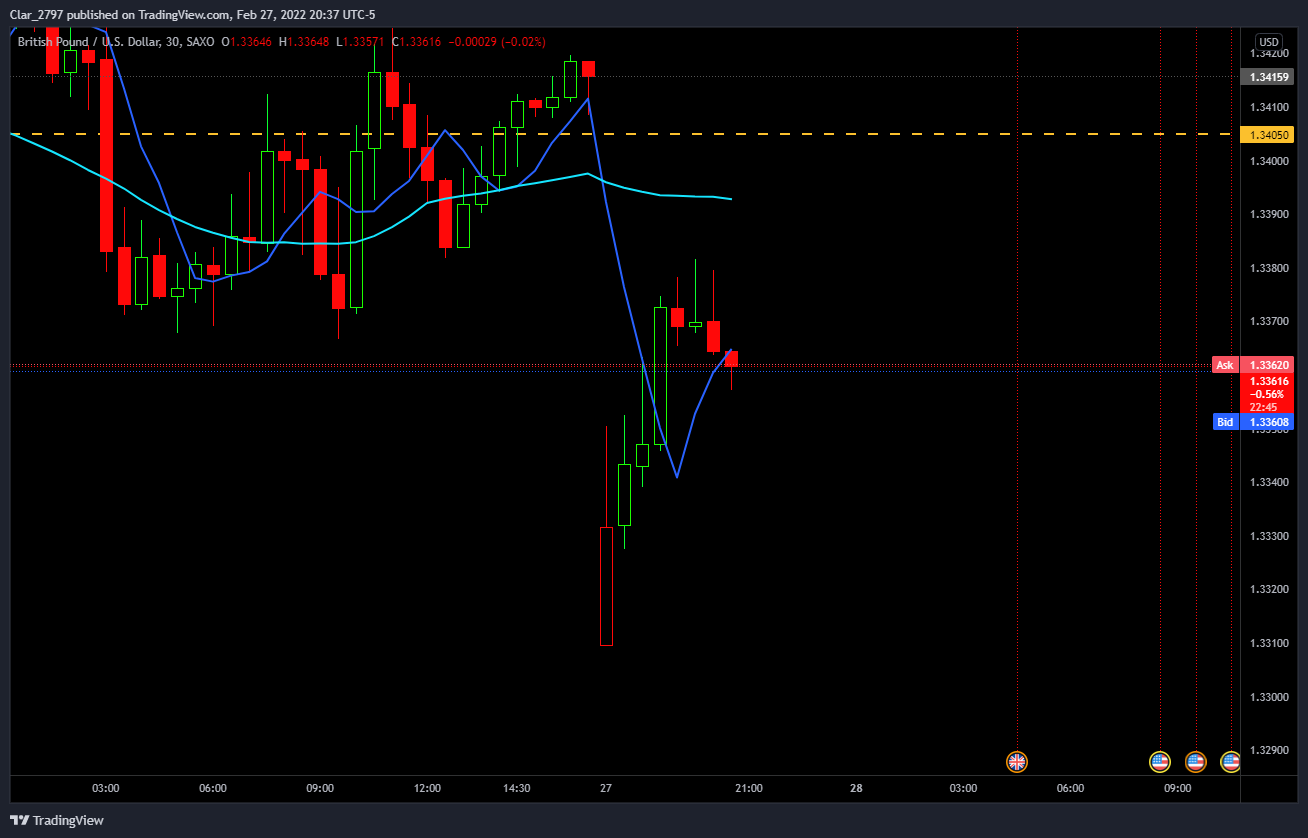This screenshot has height=838, width=1308.
Task: Click the 1.33400 price scale tick
Action: coord(1268,482)
